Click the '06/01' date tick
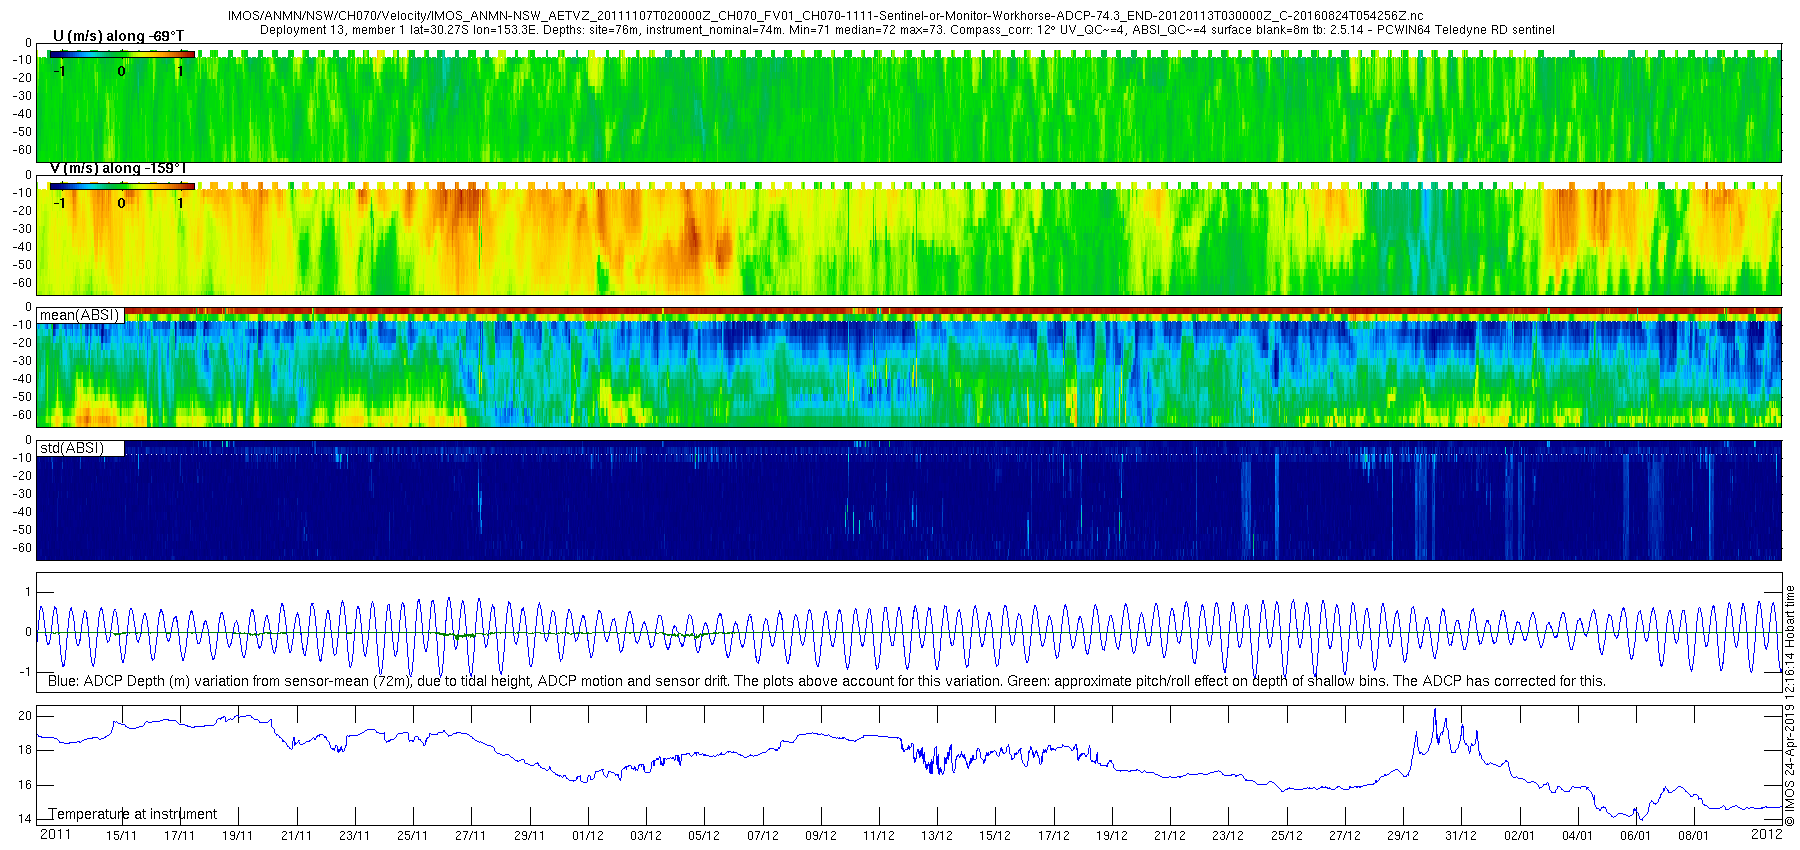 click(x=1635, y=836)
